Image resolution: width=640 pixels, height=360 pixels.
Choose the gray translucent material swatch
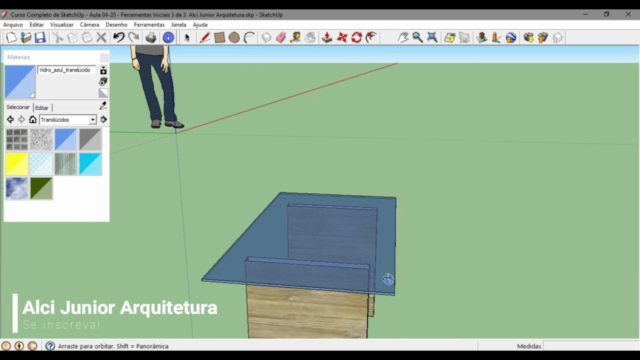pos(90,140)
